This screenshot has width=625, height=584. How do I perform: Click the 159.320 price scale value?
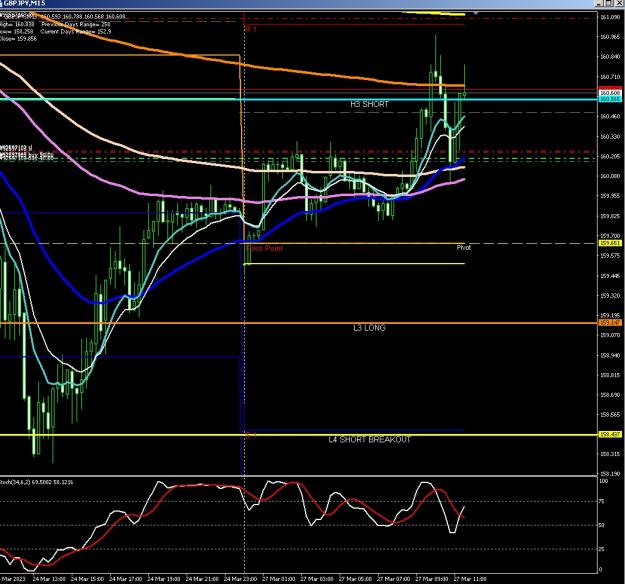click(610, 295)
